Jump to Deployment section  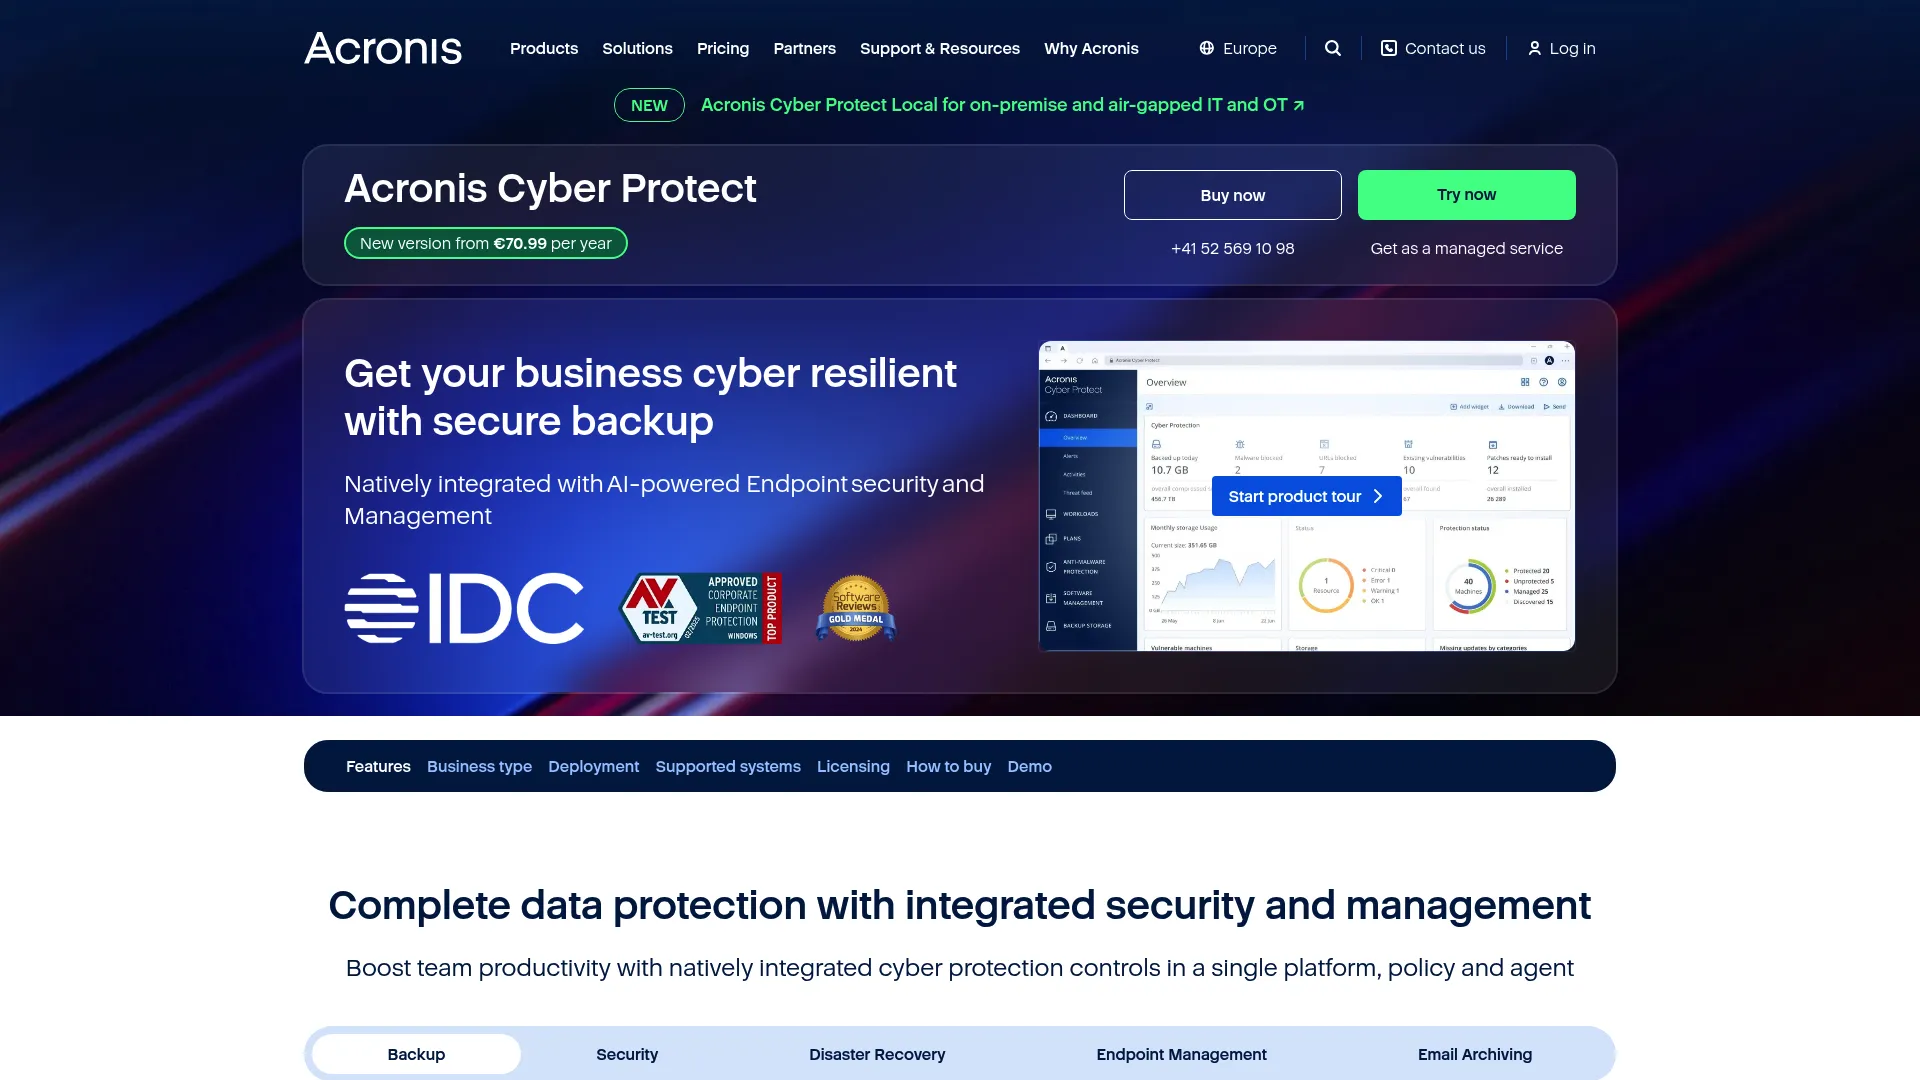click(x=593, y=766)
